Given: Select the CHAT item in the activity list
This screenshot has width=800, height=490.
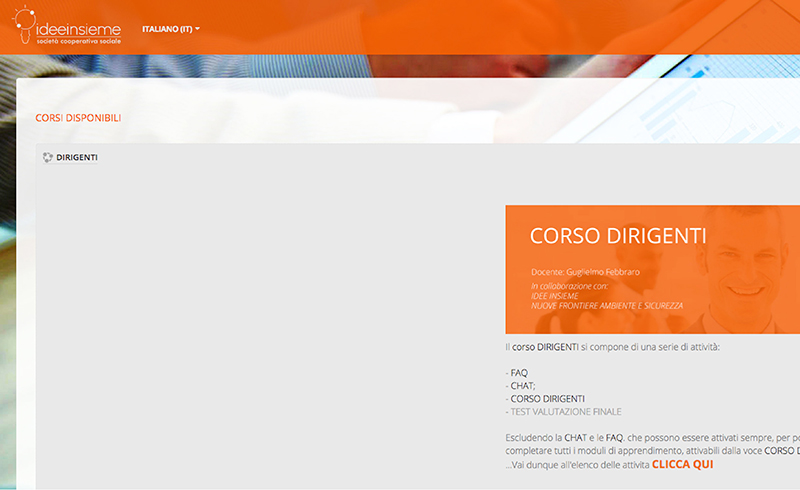Looking at the screenshot, I should [521, 386].
